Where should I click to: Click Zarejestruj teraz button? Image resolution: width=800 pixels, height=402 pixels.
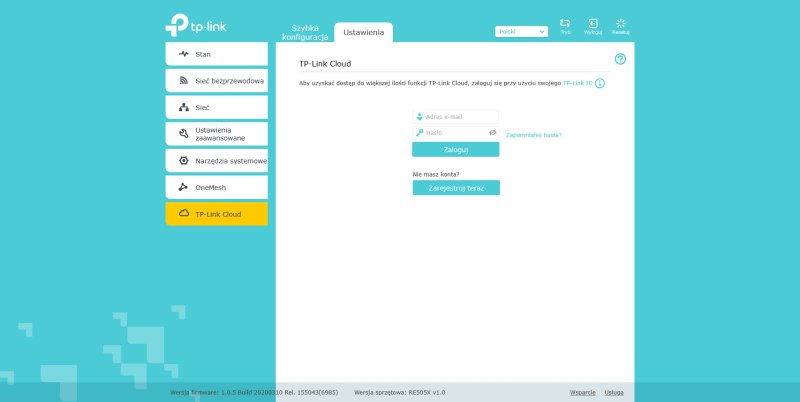[x=456, y=188]
